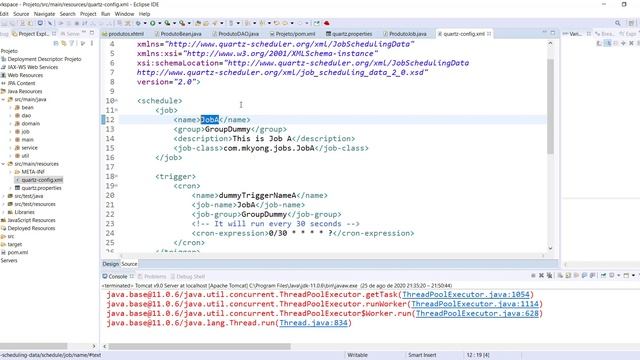Open ThreadPoolExecutor.java:1114 link

475,304
